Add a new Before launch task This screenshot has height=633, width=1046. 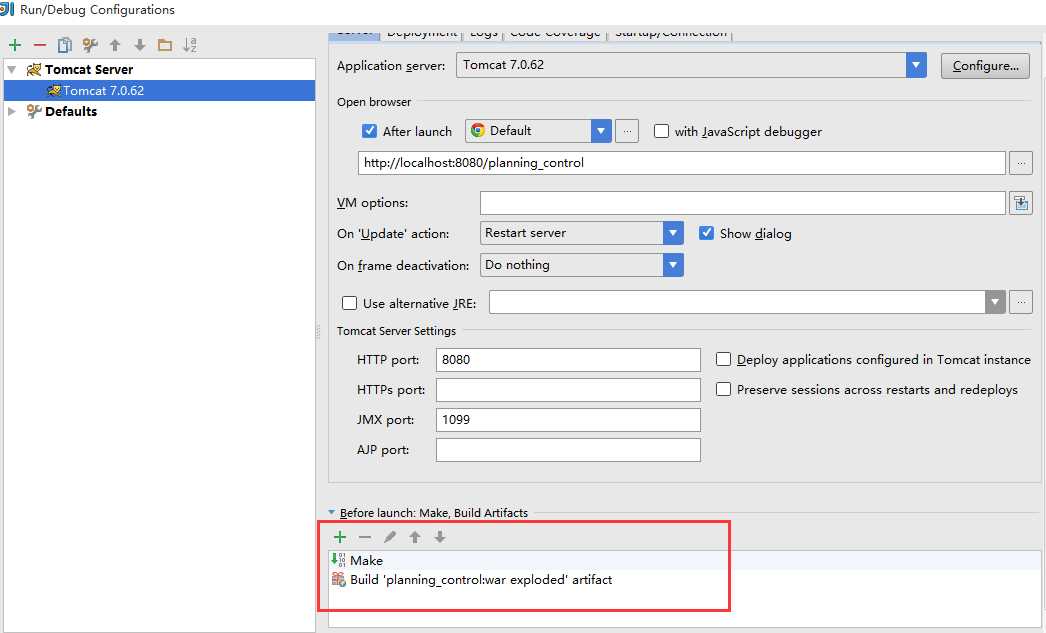pyautogui.click(x=340, y=537)
